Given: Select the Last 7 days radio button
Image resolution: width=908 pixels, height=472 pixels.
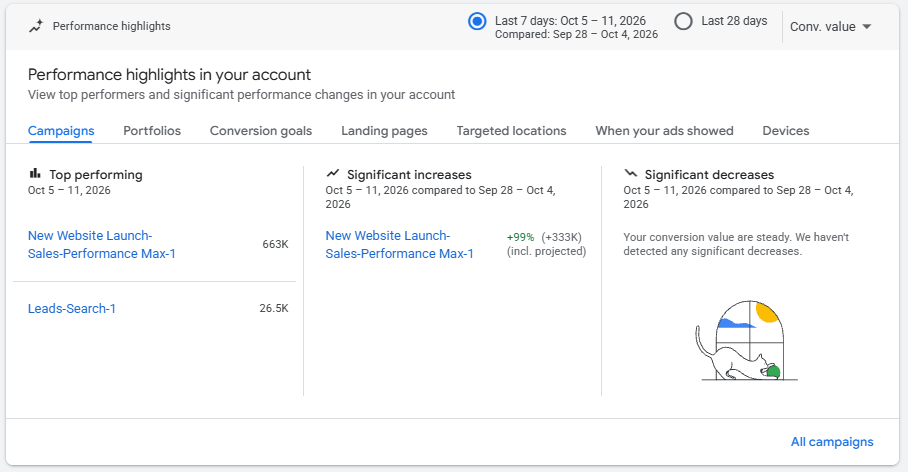Looking at the screenshot, I should click(x=477, y=22).
